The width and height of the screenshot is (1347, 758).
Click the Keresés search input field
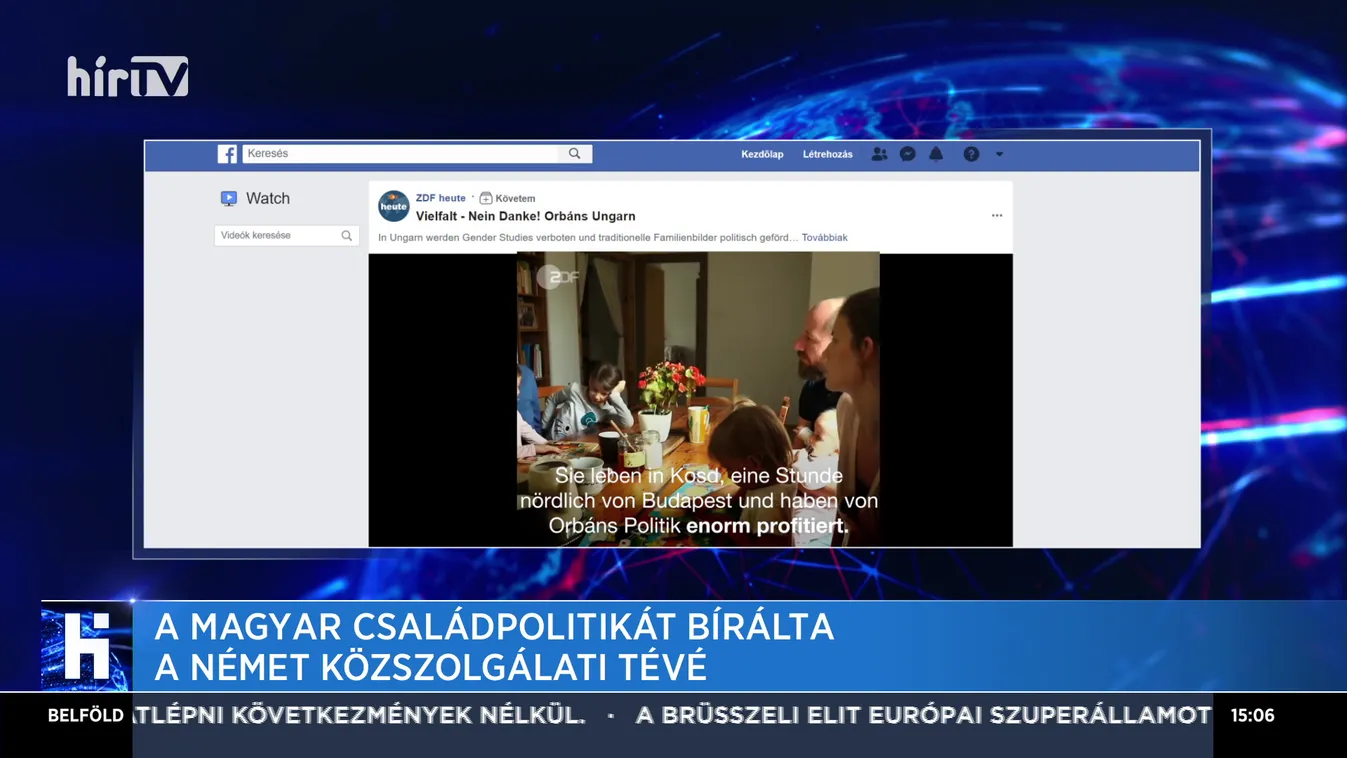point(400,153)
